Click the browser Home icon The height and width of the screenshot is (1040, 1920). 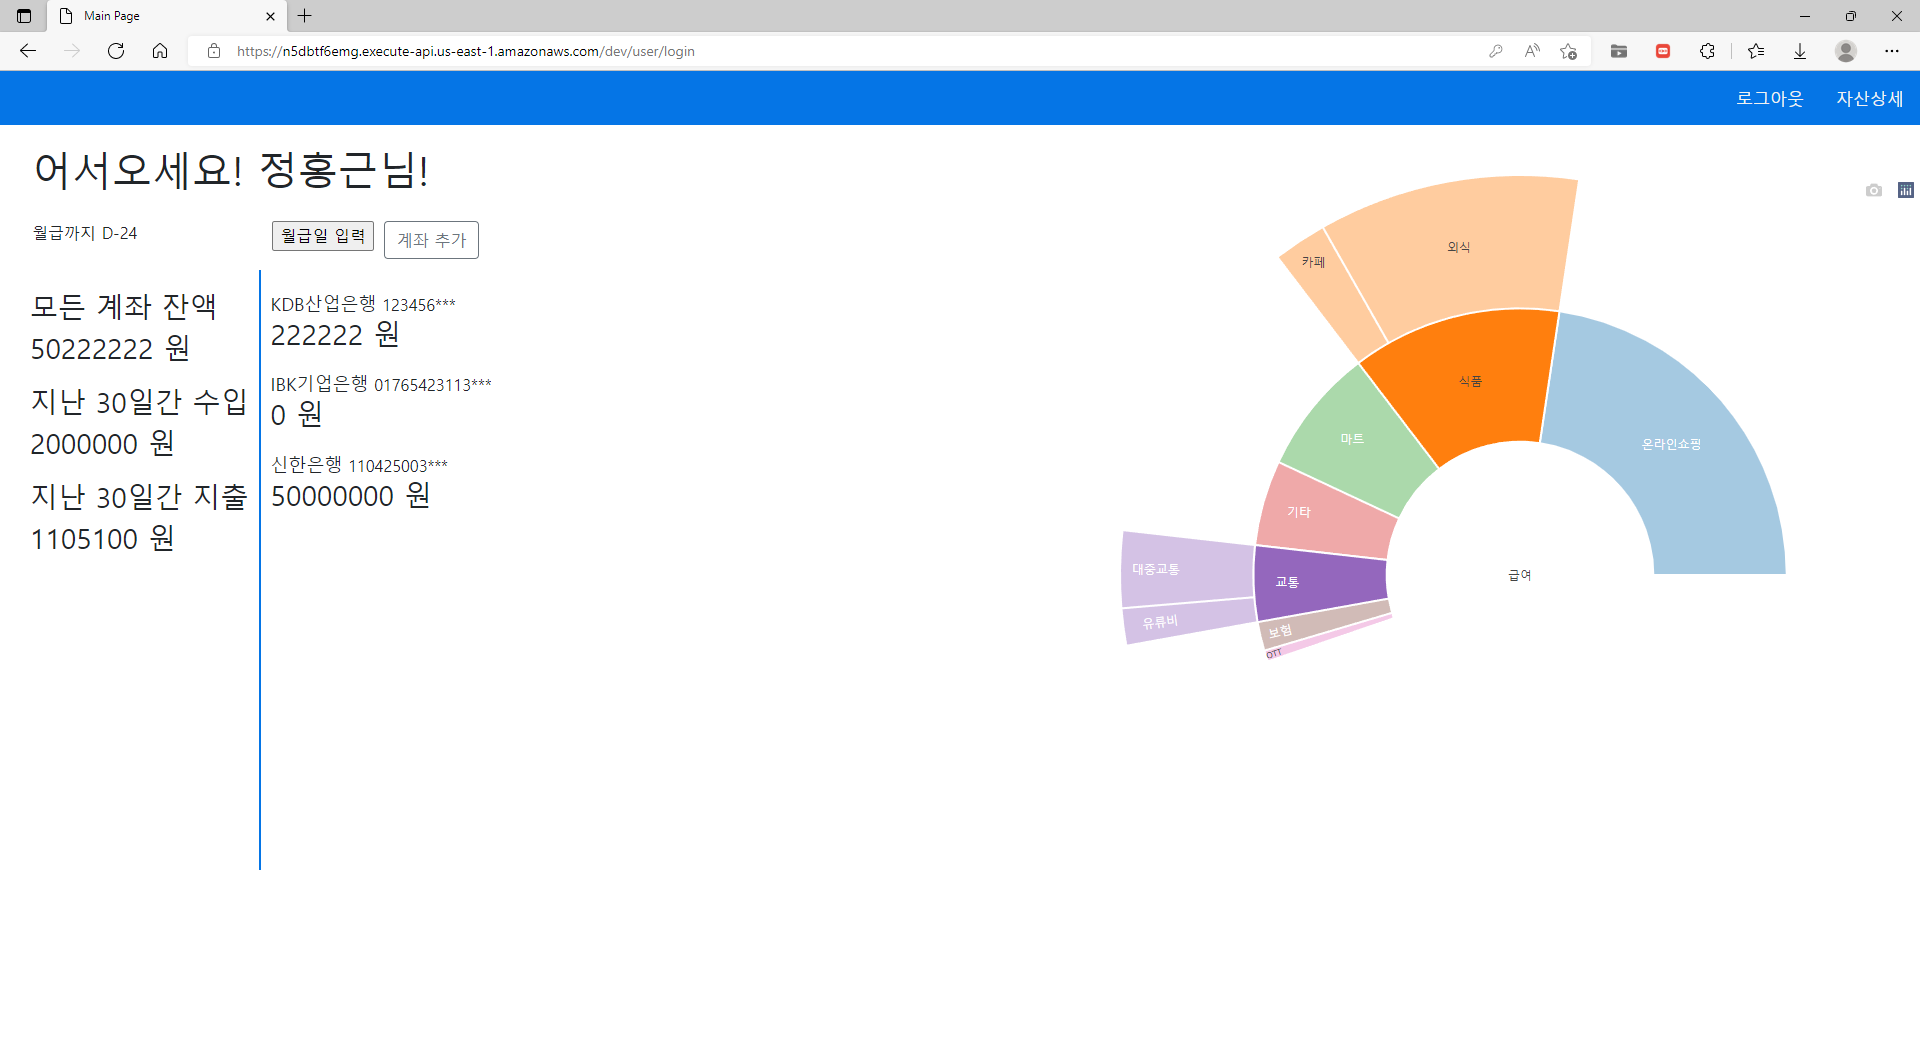[160, 51]
